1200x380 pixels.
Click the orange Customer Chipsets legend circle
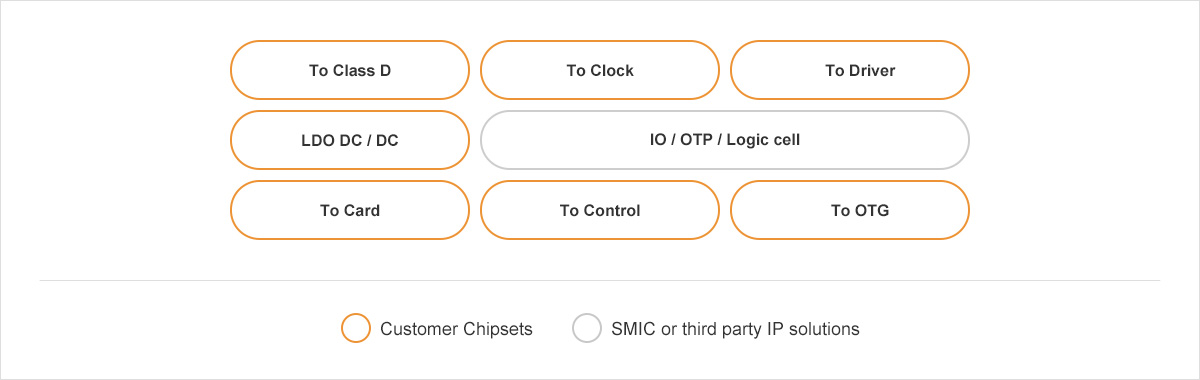pos(356,328)
